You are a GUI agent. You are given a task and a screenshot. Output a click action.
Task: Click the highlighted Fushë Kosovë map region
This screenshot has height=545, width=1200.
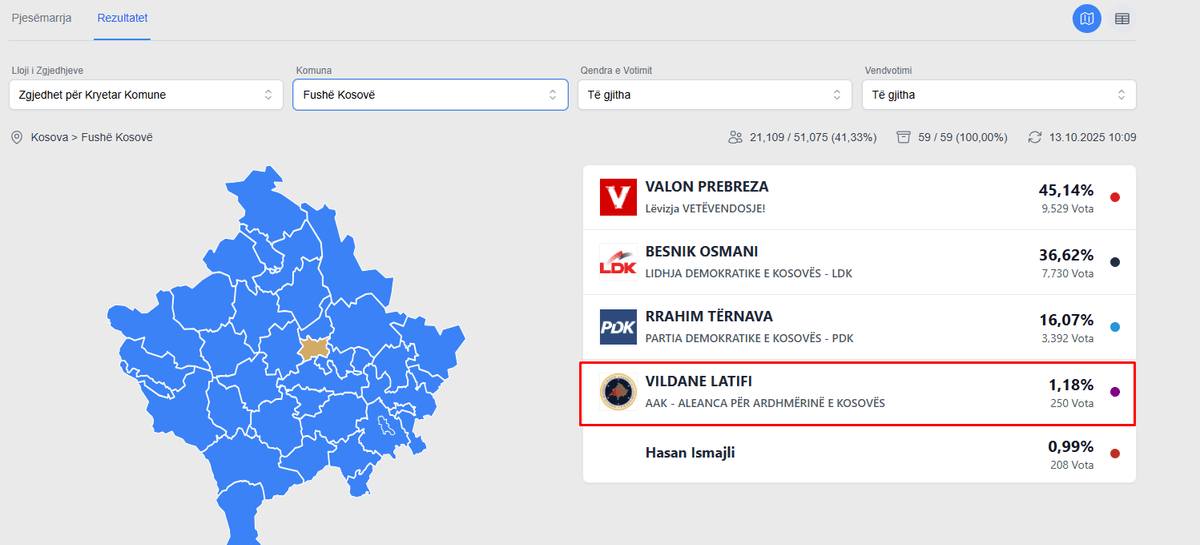(314, 348)
